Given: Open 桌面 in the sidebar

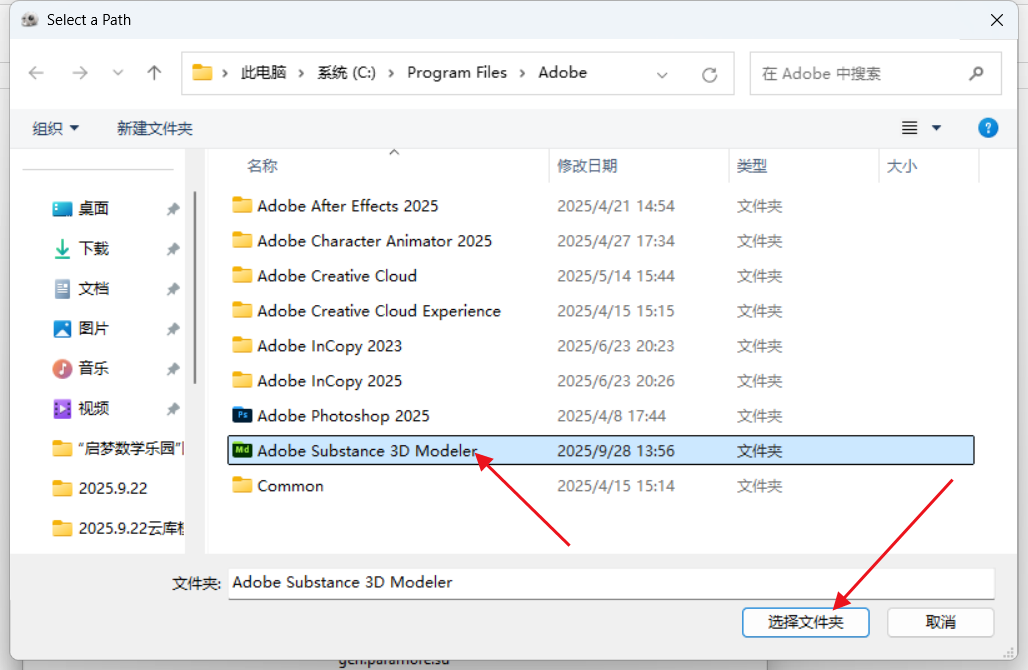Looking at the screenshot, I should point(94,208).
